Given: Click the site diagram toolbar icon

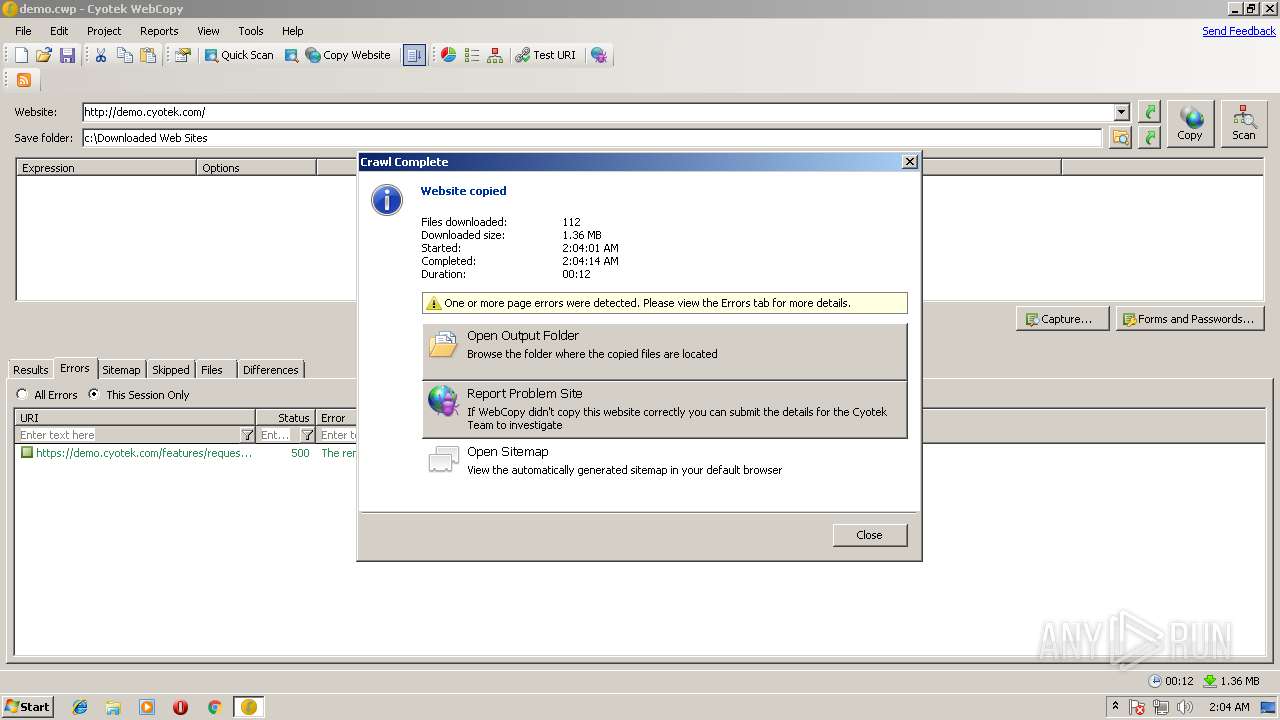Looking at the screenshot, I should pos(495,55).
